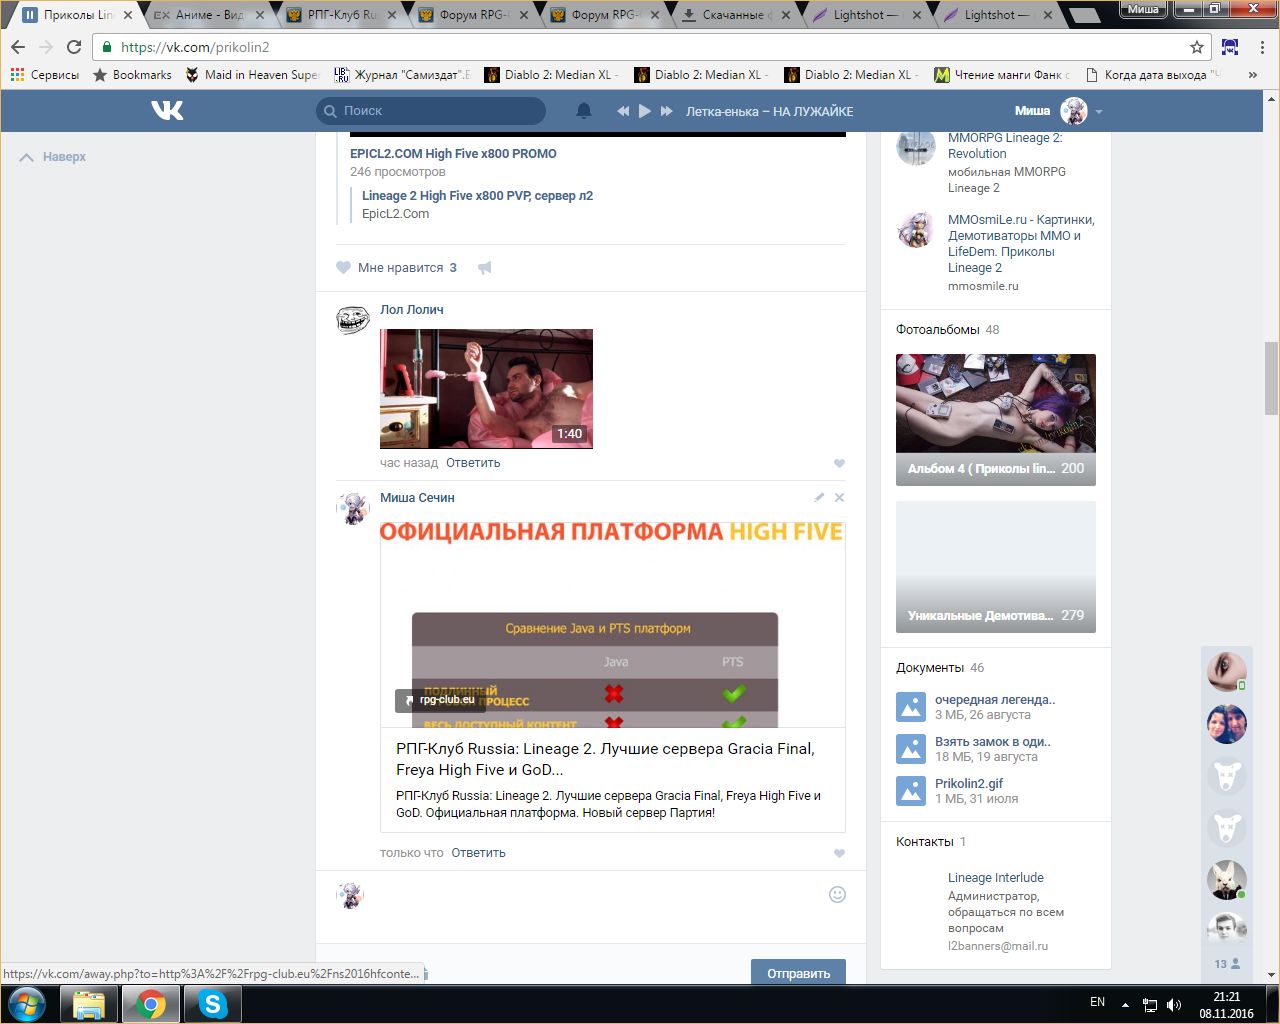The width and height of the screenshot is (1280, 1024).
Task: Skip to the next audio track
Action: tap(667, 111)
